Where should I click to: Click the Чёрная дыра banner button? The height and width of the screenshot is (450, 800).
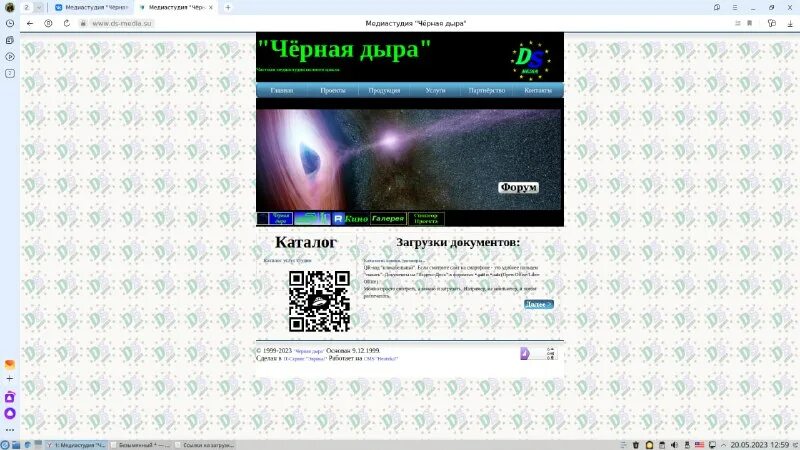[x=274, y=218]
